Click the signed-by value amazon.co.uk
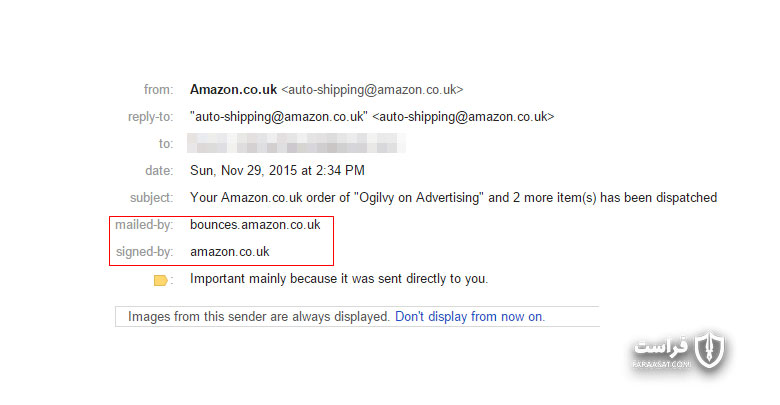The height and width of the screenshot is (405, 780). (x=229, y=252)
